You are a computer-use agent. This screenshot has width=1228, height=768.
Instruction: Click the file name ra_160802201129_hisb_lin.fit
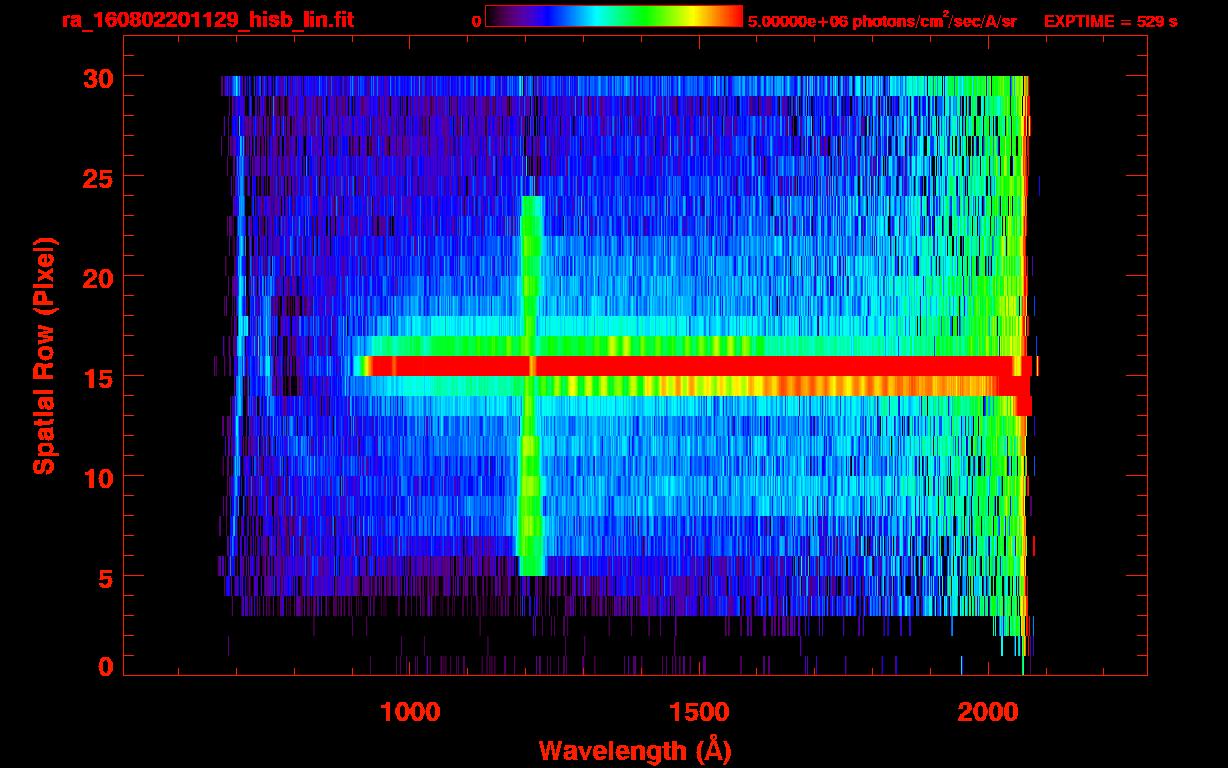click(x=207, y=20)
